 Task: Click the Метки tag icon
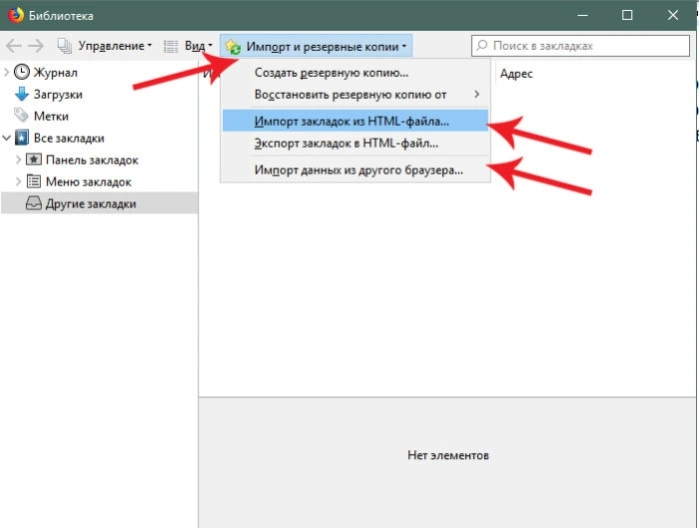tap(21, 116)
